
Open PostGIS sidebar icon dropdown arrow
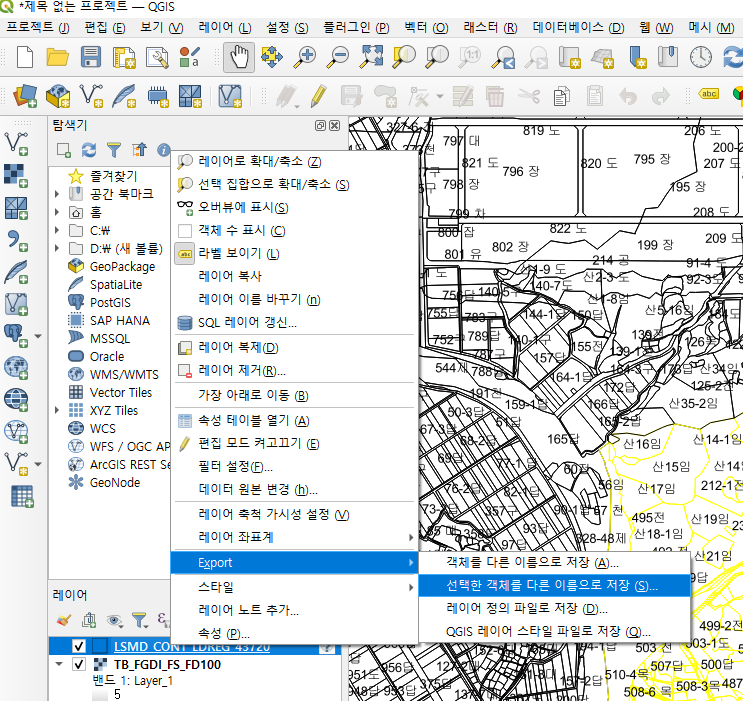pyautogui.click(x=38, y=336)
